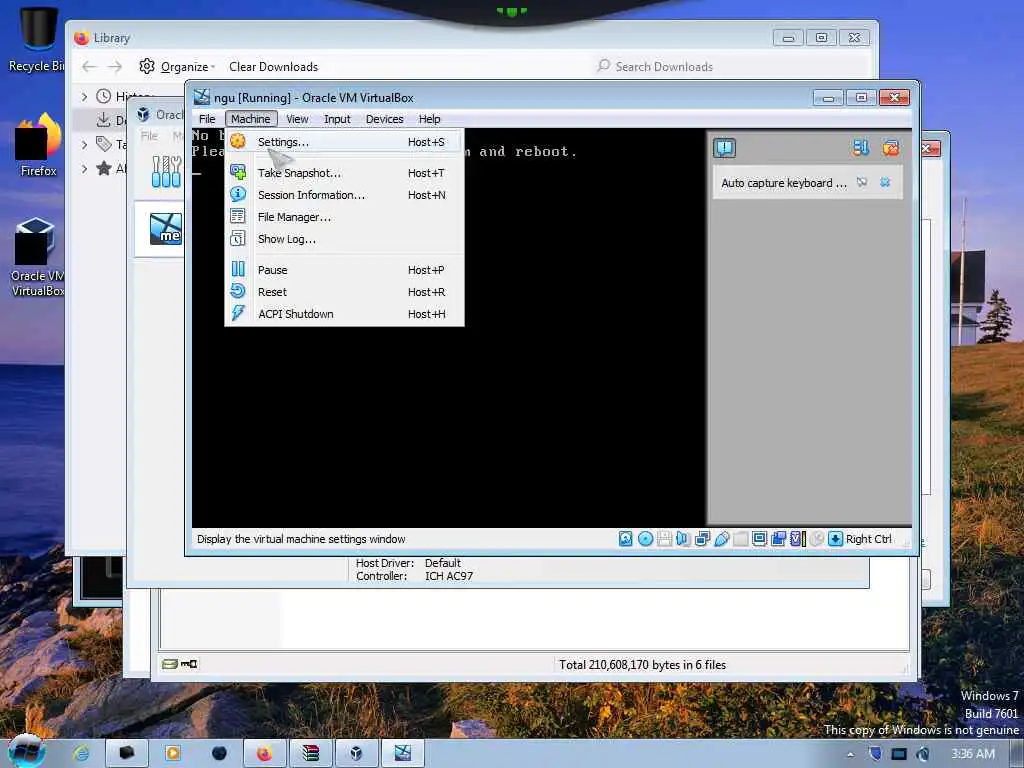Open the Help menu
Viewport: 1024px width, 768px height.
click(x=430, y=119)
